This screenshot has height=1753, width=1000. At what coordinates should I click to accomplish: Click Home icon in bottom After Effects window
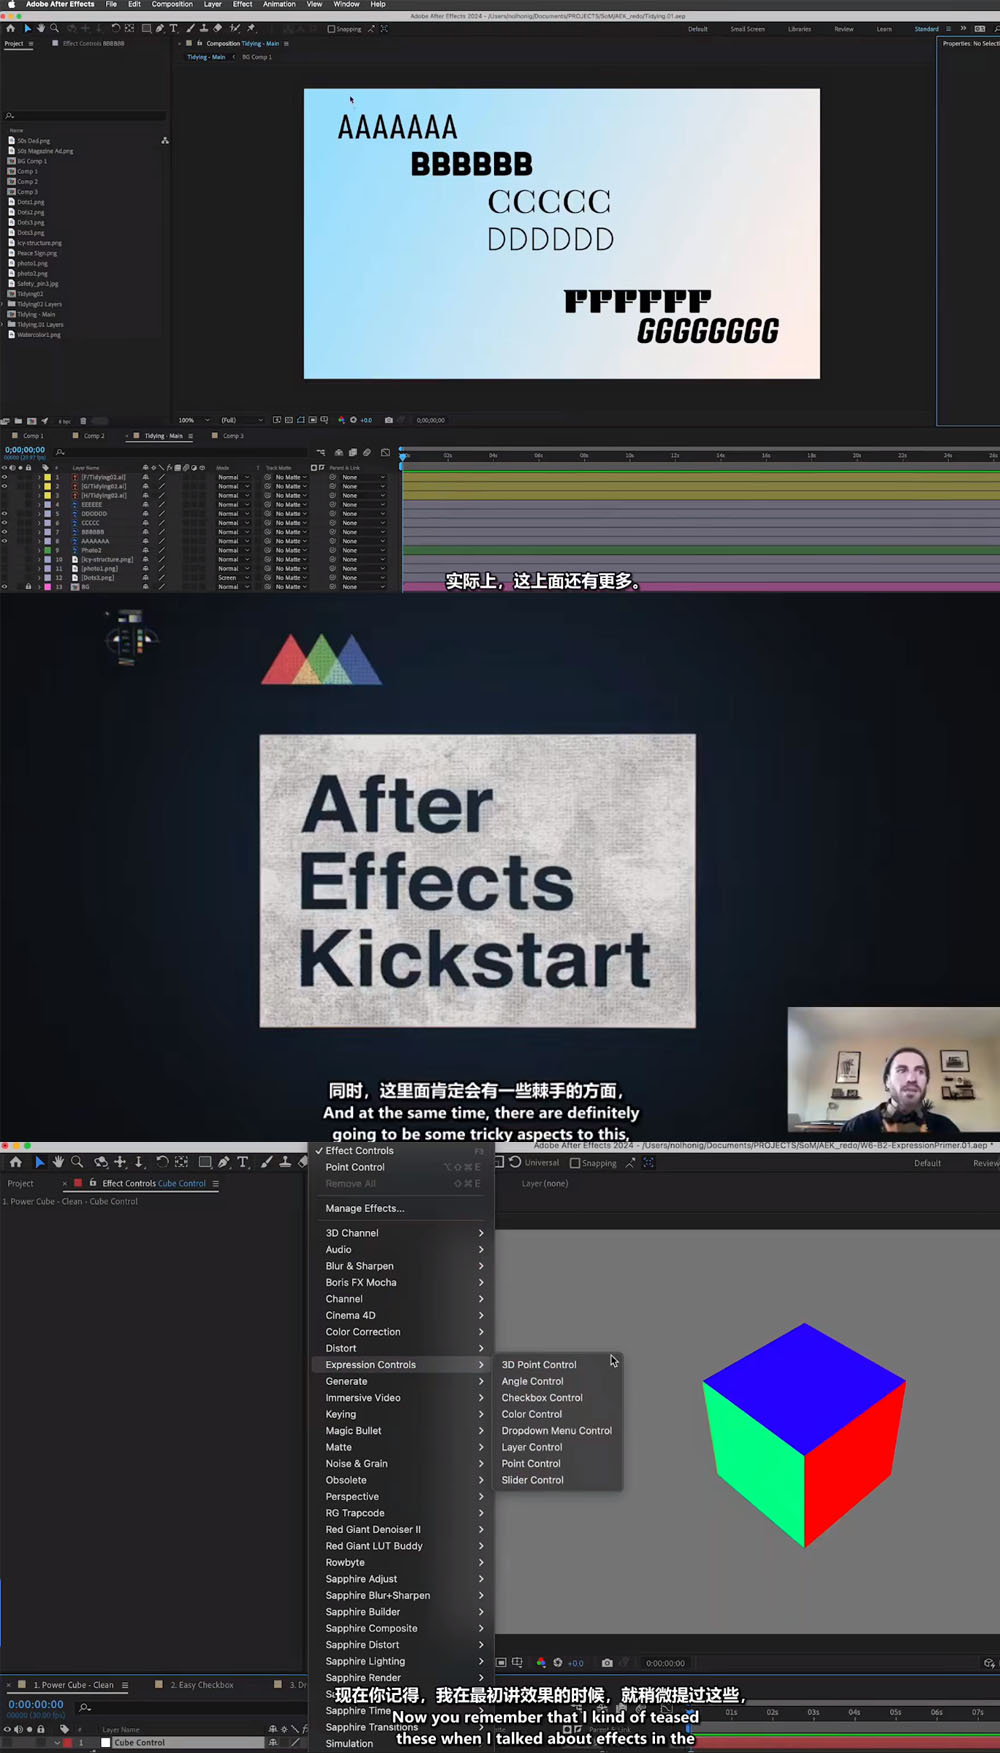click(16, 1162)
